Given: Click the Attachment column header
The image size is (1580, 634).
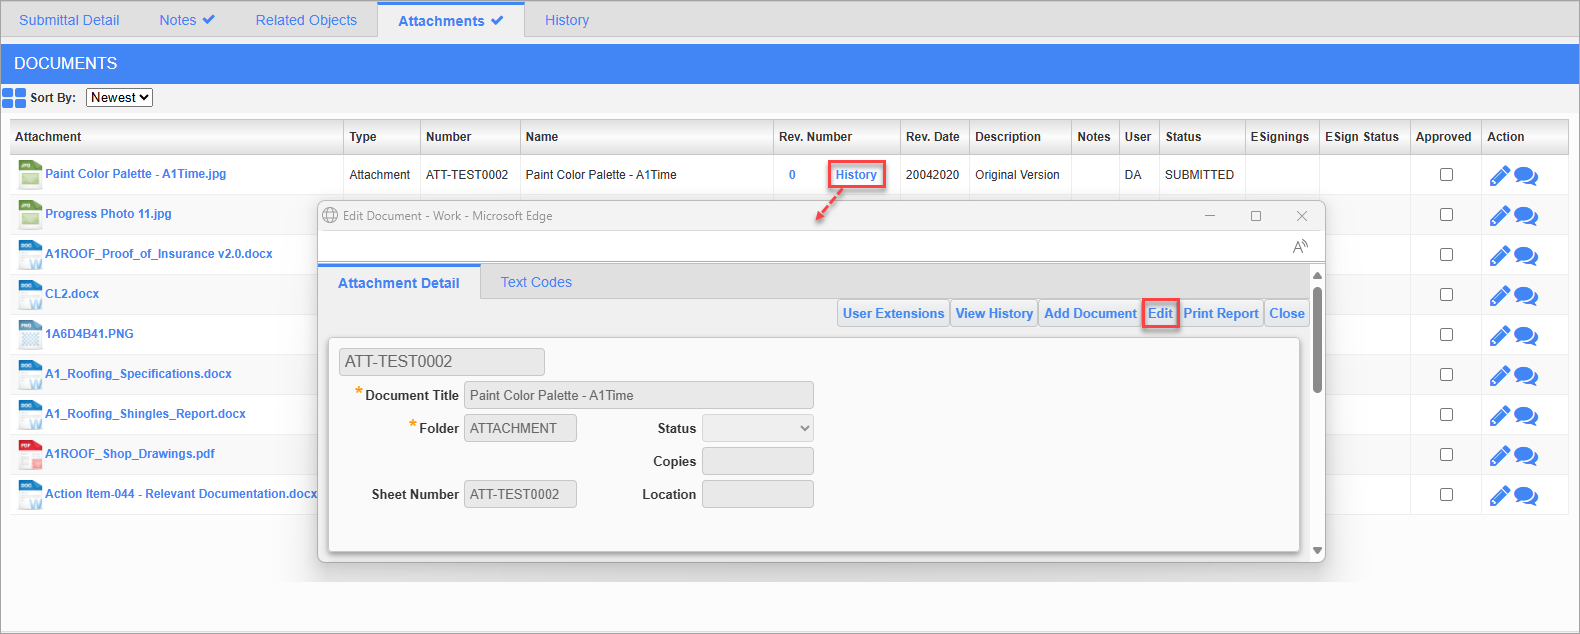Looking at the screenshot, I should pos(177,137).
